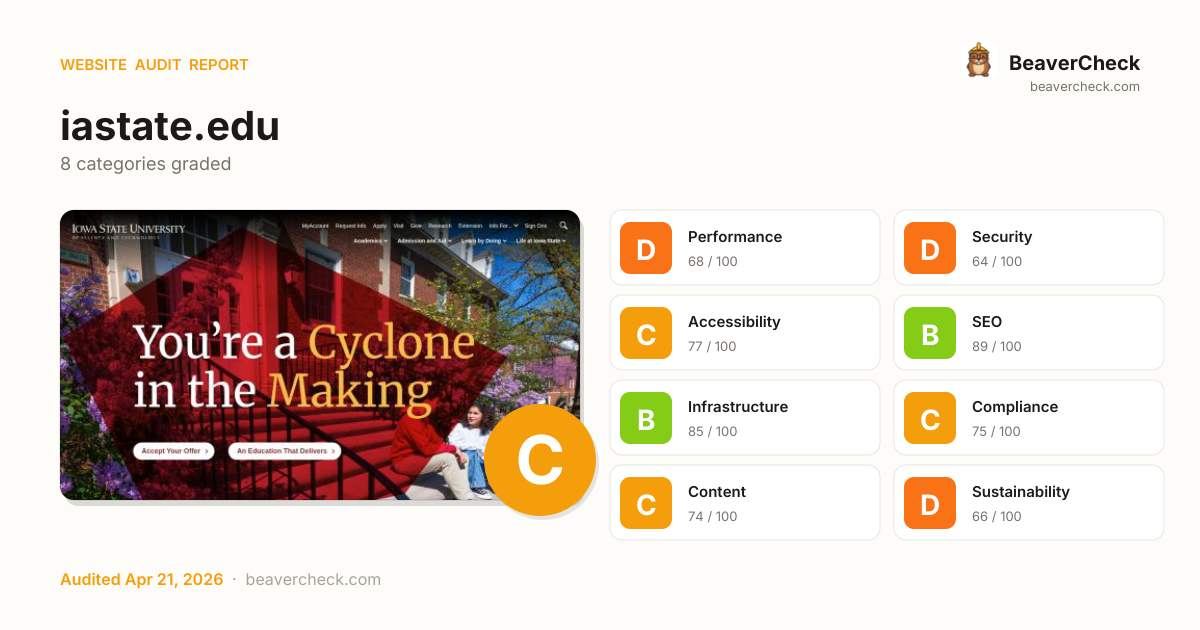Screen dimensions: 1200x630
Task: Click the Sustainability grade D badge
Action: click(930, 503)
